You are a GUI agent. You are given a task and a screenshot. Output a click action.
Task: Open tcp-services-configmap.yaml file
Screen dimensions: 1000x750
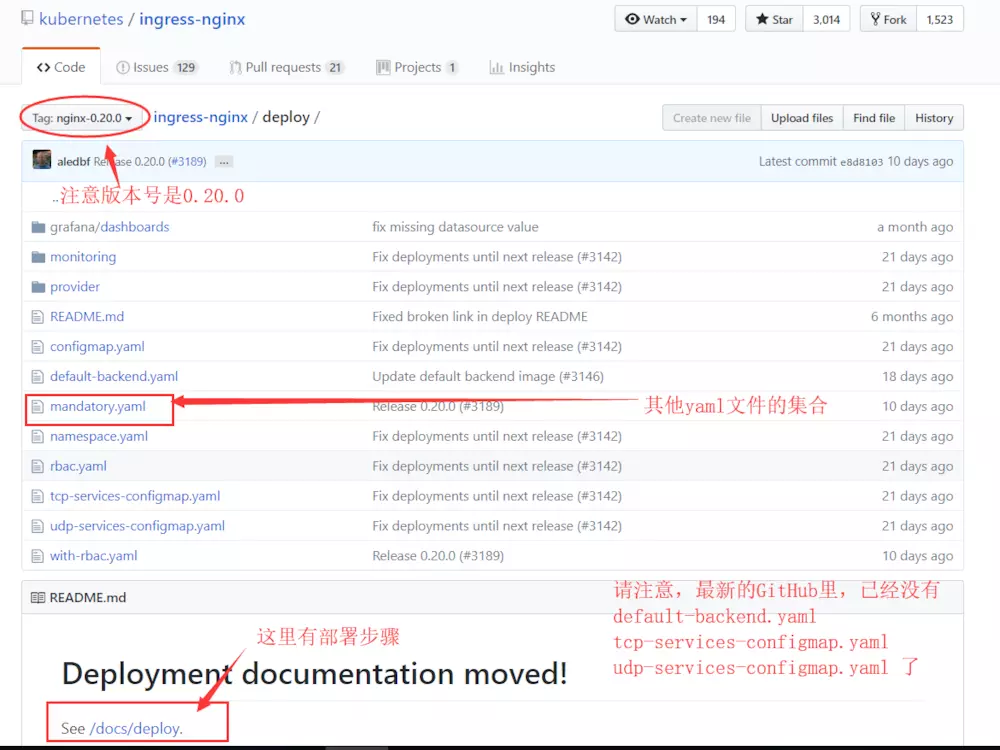click(135, 496)
